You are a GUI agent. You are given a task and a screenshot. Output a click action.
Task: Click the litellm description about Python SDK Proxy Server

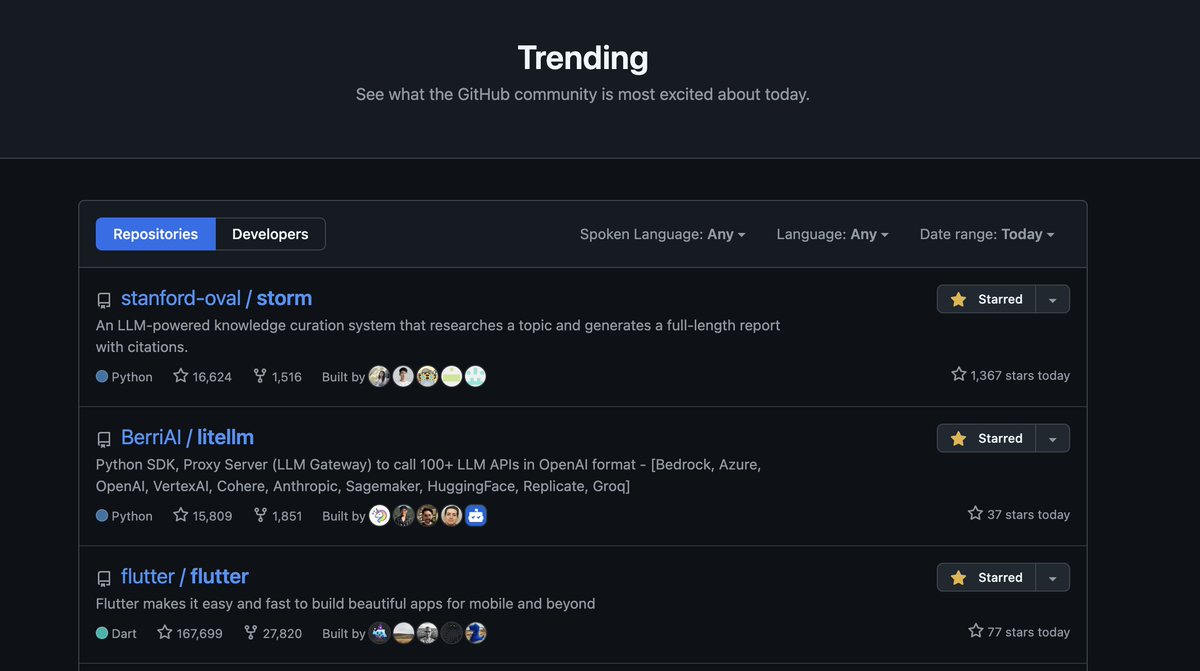(x=429, y=475)
